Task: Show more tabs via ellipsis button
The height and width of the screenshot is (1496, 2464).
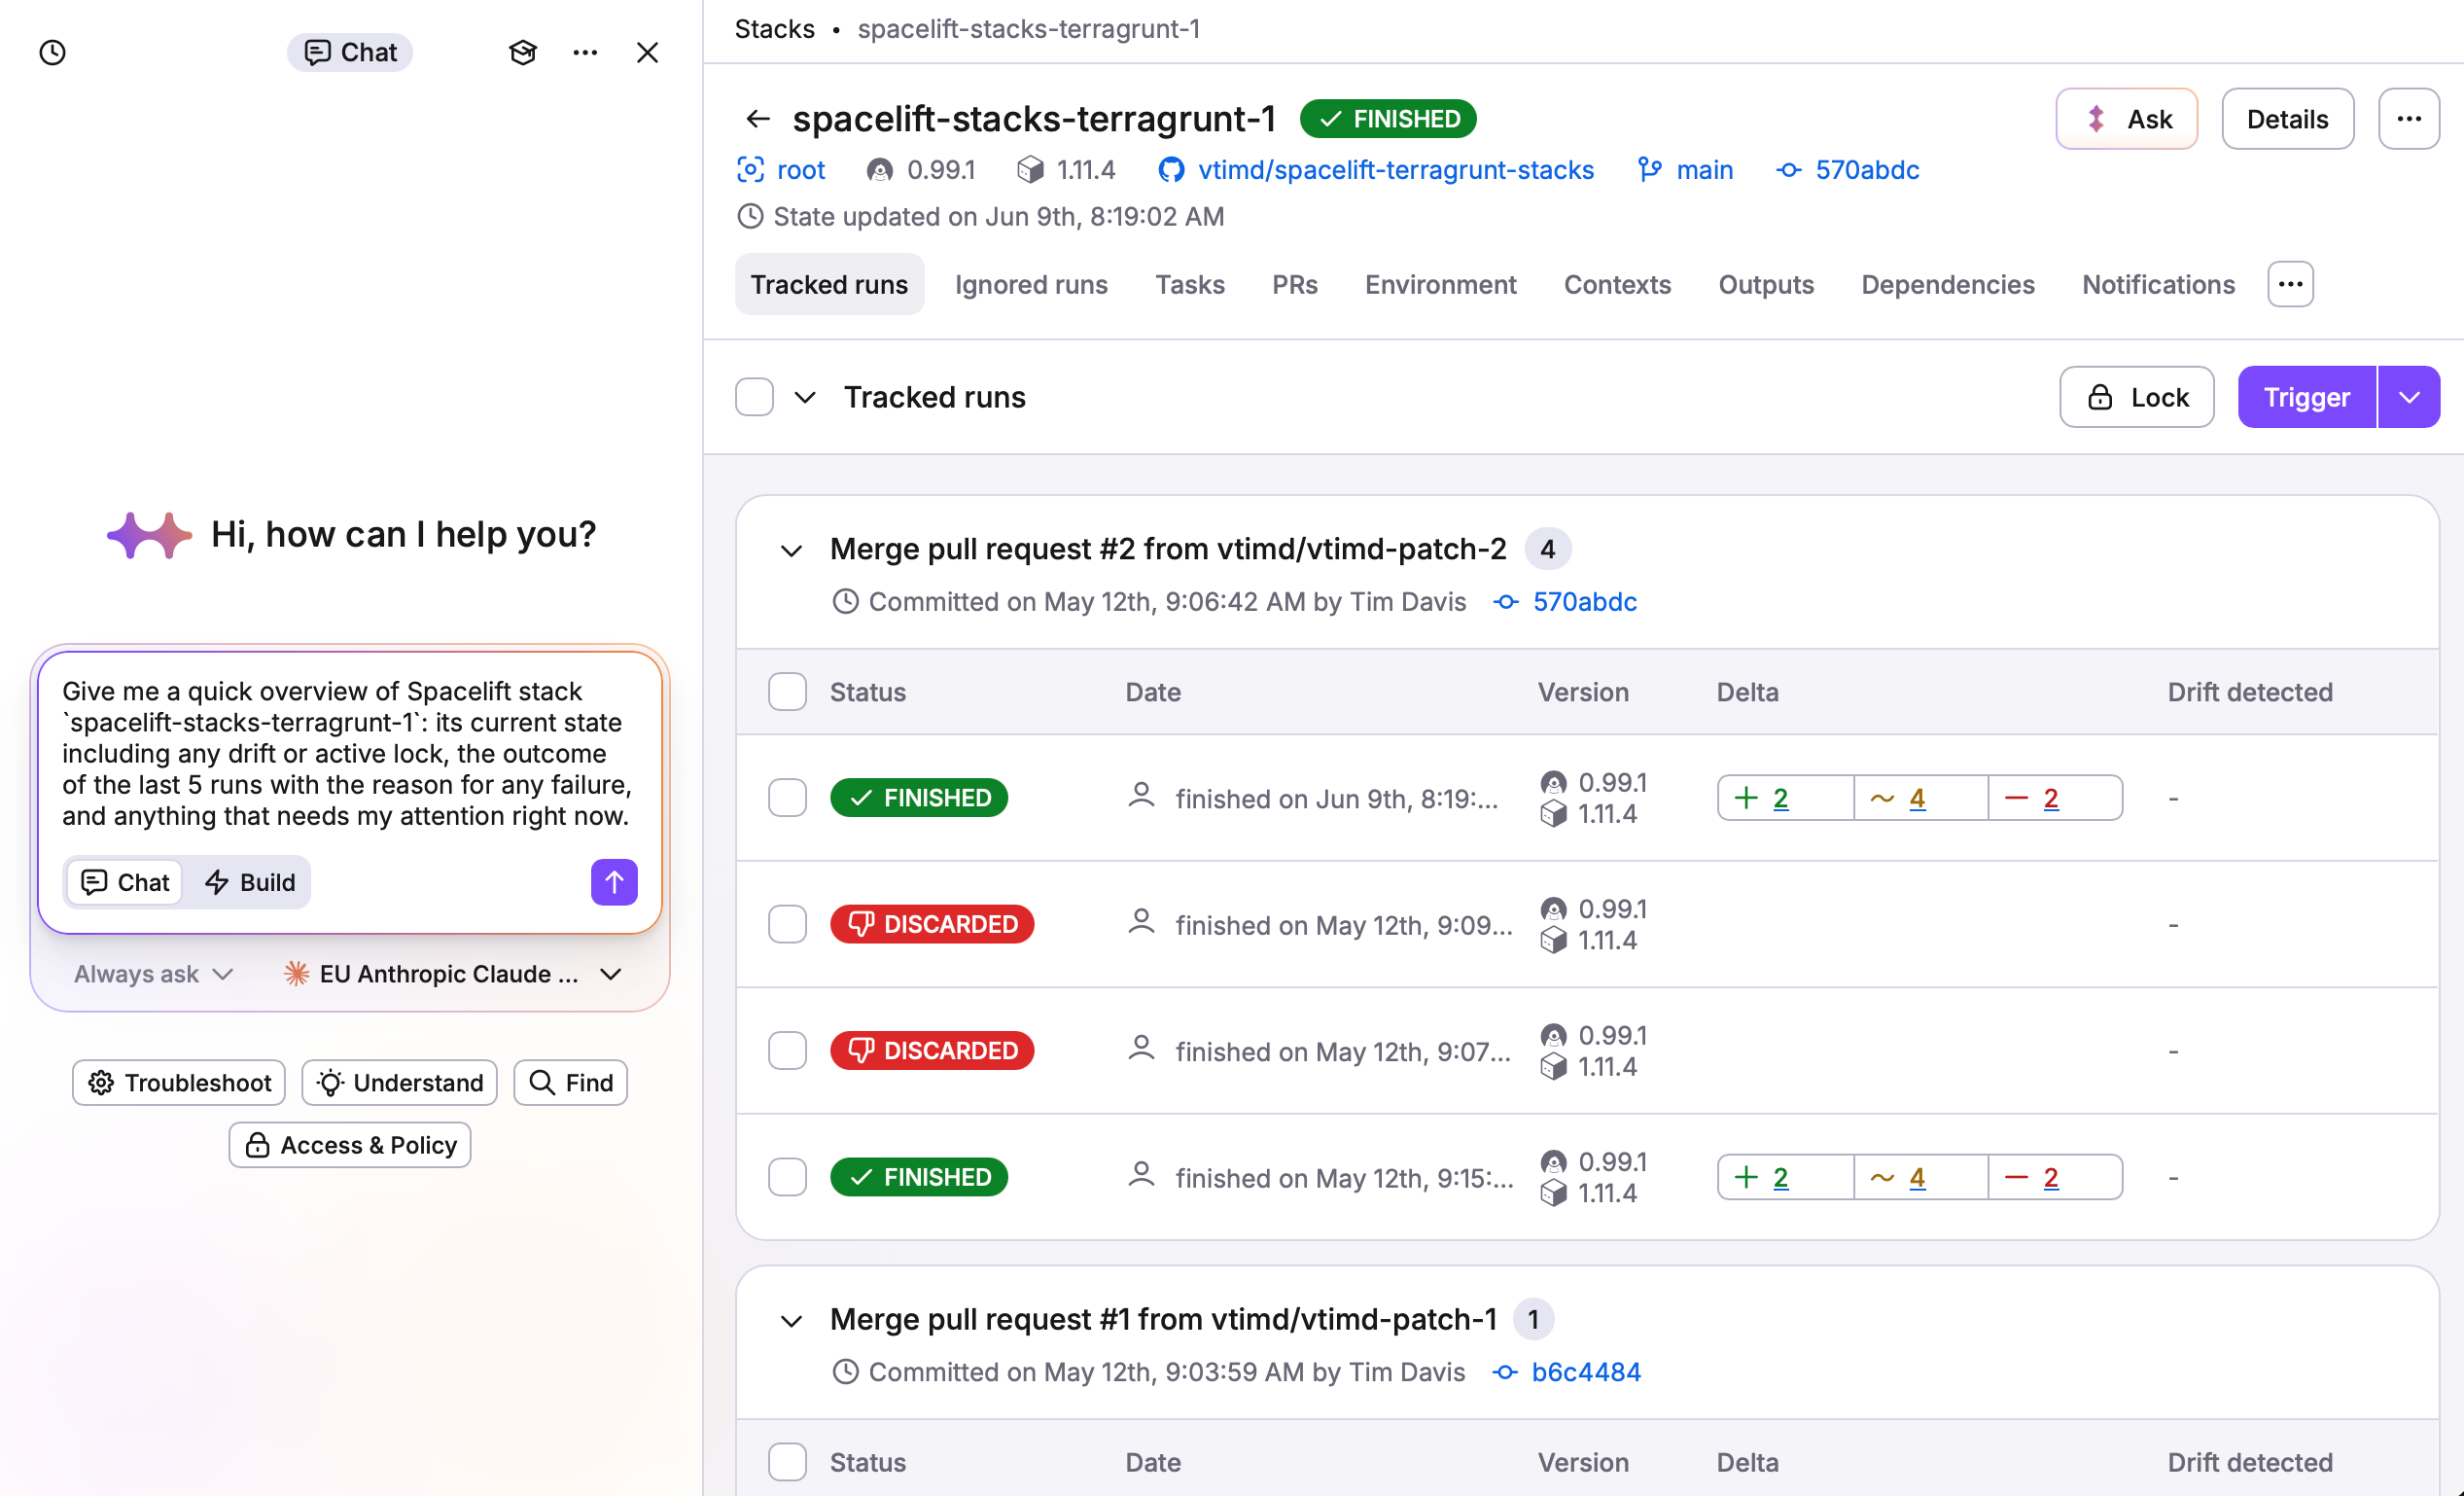Action: pyautogui.click(x=2290, y=285)
